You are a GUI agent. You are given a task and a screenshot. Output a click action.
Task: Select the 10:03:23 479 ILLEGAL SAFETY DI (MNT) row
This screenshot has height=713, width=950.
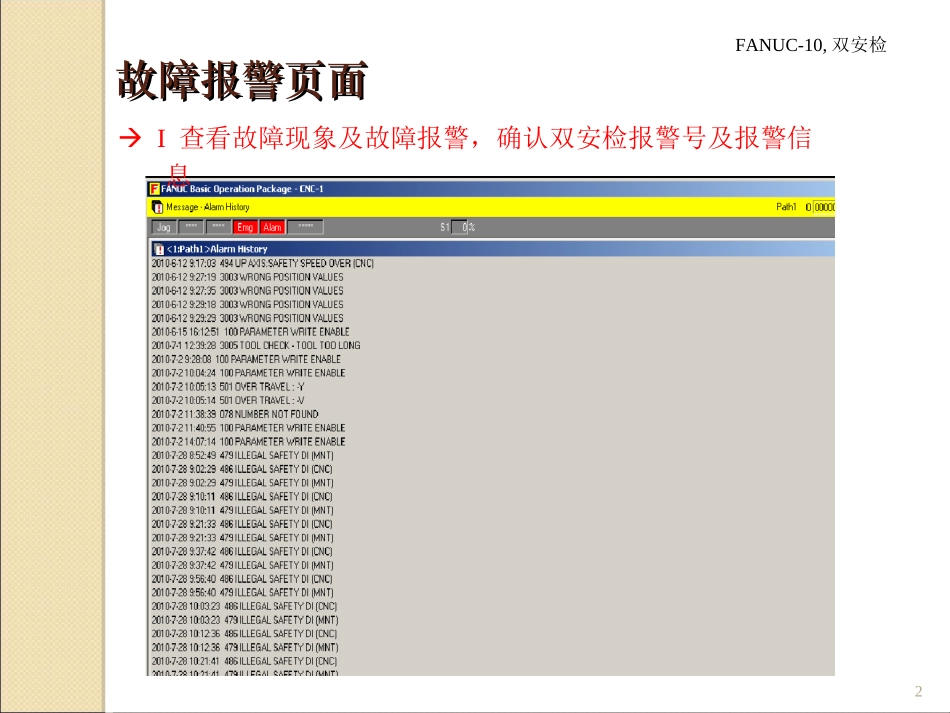click(x=245, y=620)
